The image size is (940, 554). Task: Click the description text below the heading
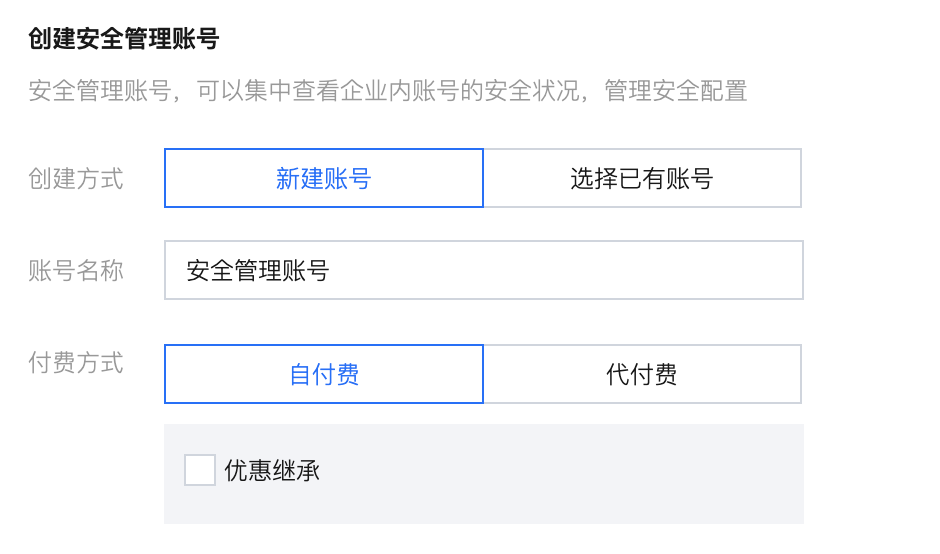point(388,91)
